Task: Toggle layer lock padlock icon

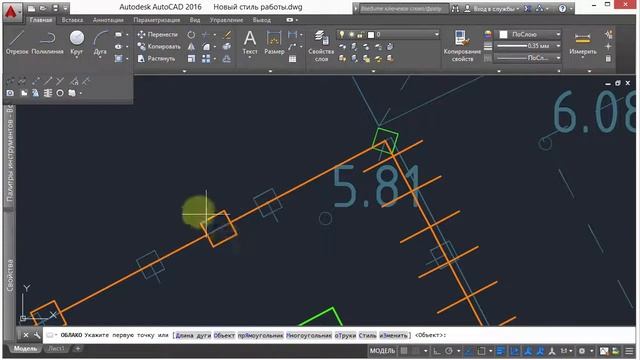Action: pyautogui.click(x=360, y=35)
